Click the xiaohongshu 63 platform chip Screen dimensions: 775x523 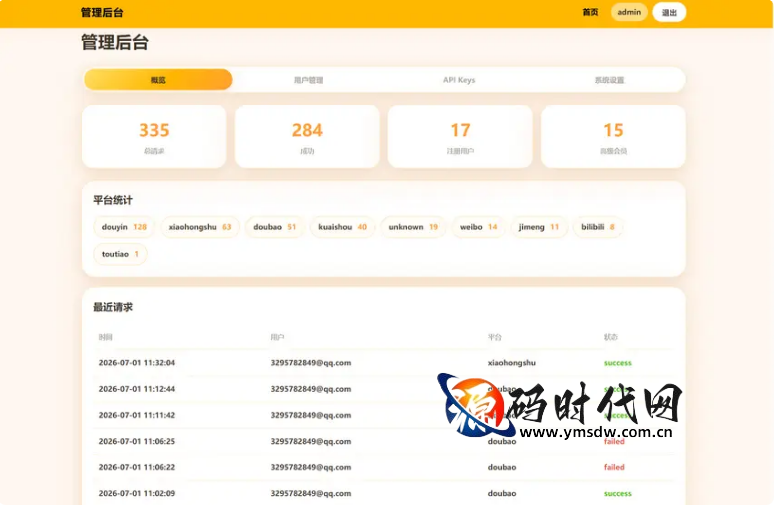coord(200,227)
